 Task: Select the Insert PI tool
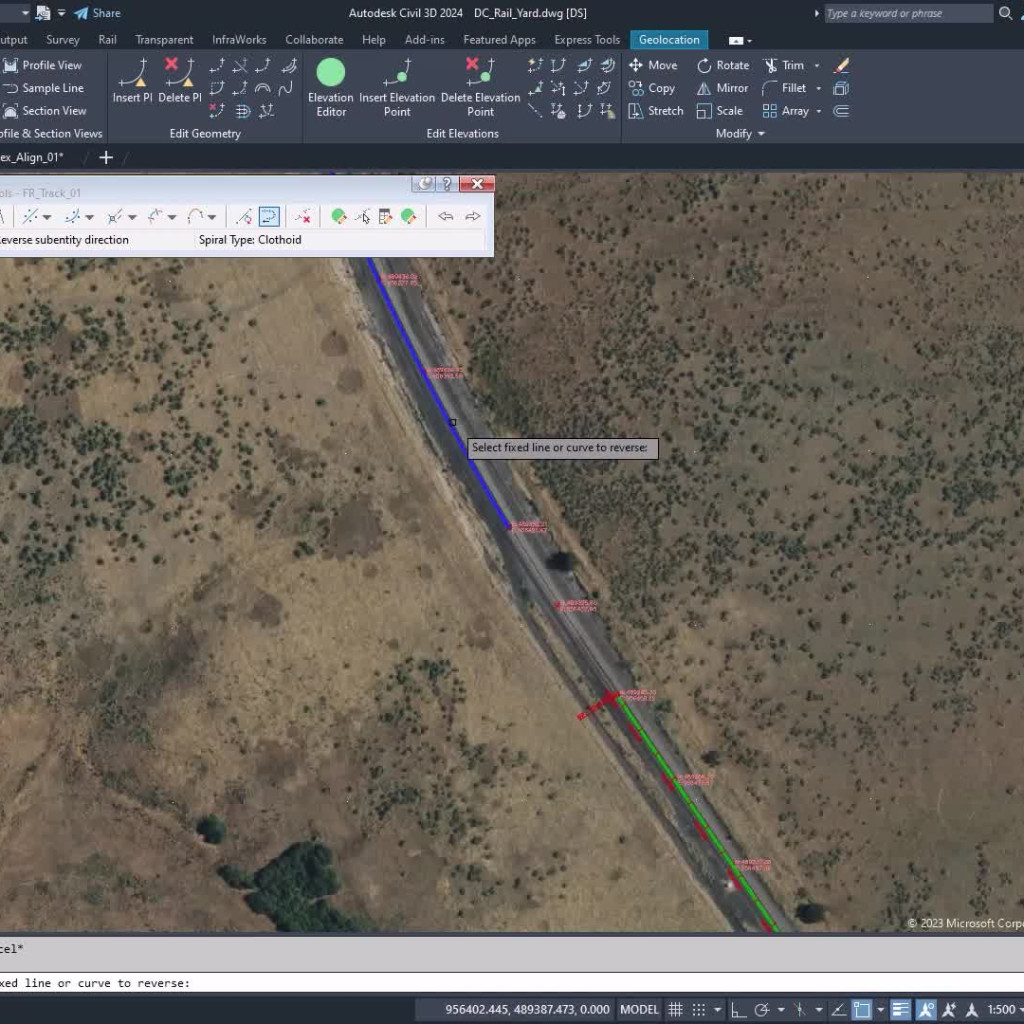pos(132,80)
